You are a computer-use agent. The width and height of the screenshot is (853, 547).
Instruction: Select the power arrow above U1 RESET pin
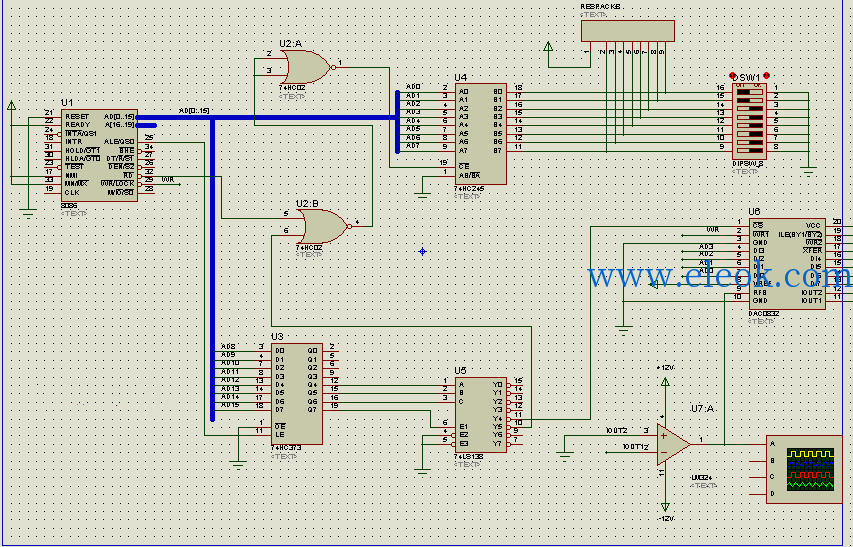click(x=11, y=104)
